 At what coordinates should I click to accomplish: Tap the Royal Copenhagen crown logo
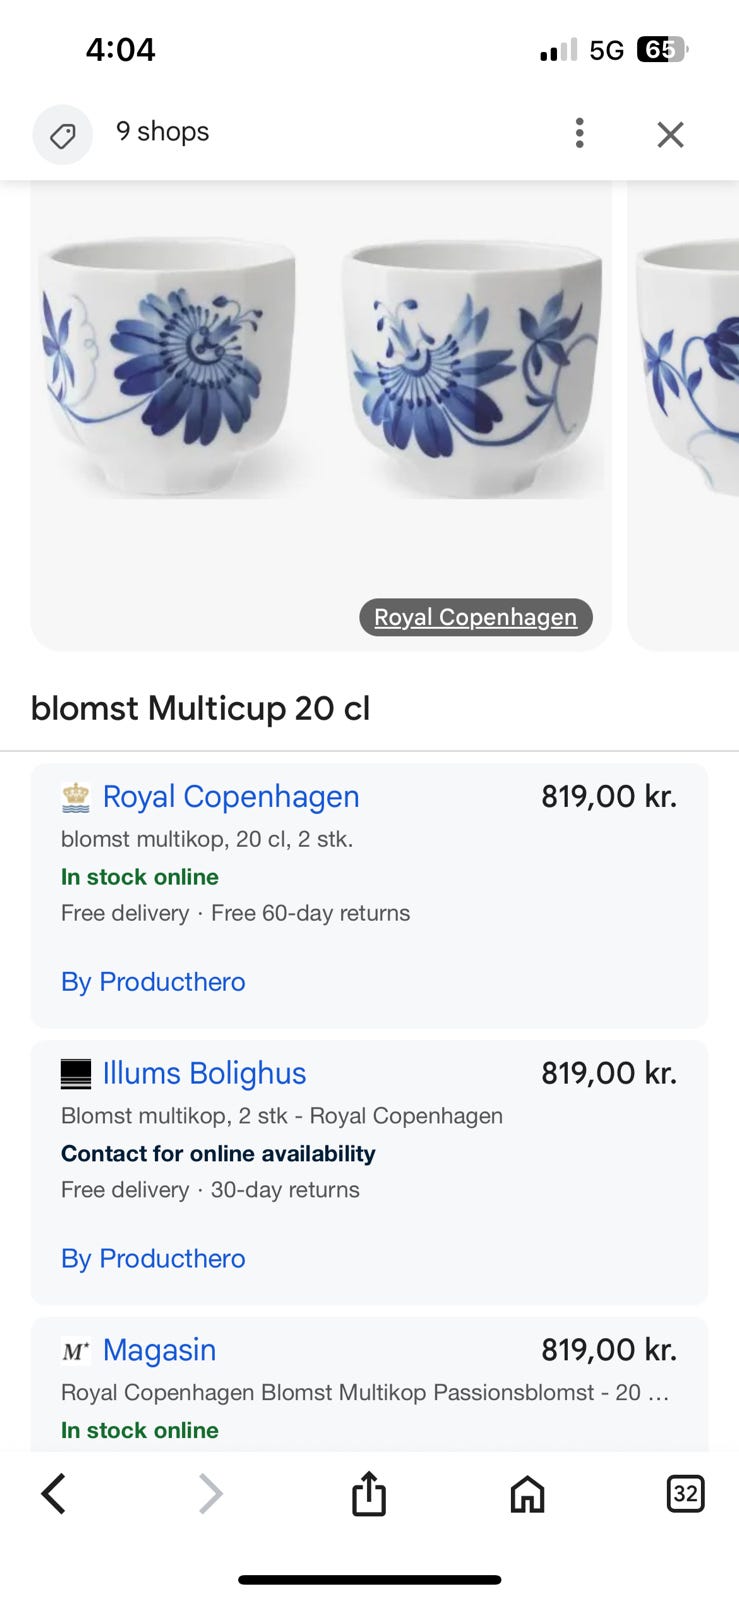pos(76,797)
